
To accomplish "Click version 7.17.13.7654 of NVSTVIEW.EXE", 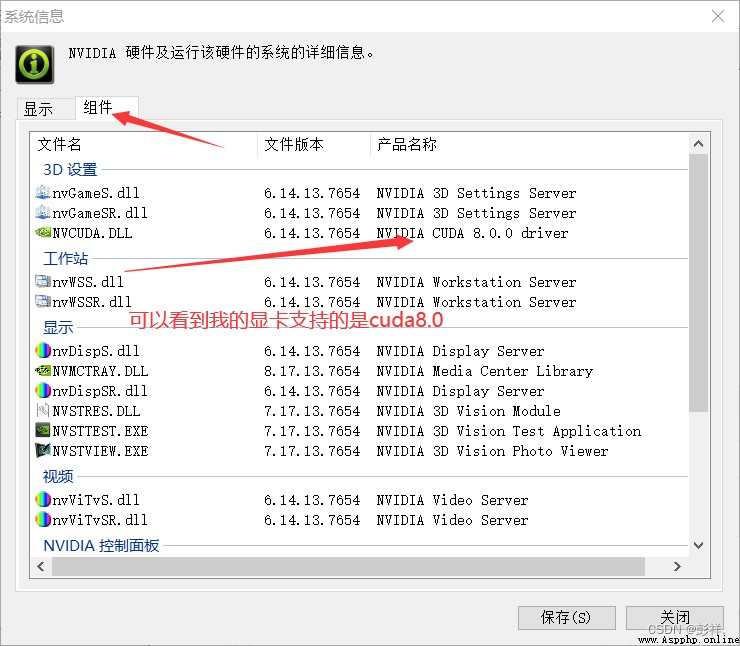I will click(312, 452).
